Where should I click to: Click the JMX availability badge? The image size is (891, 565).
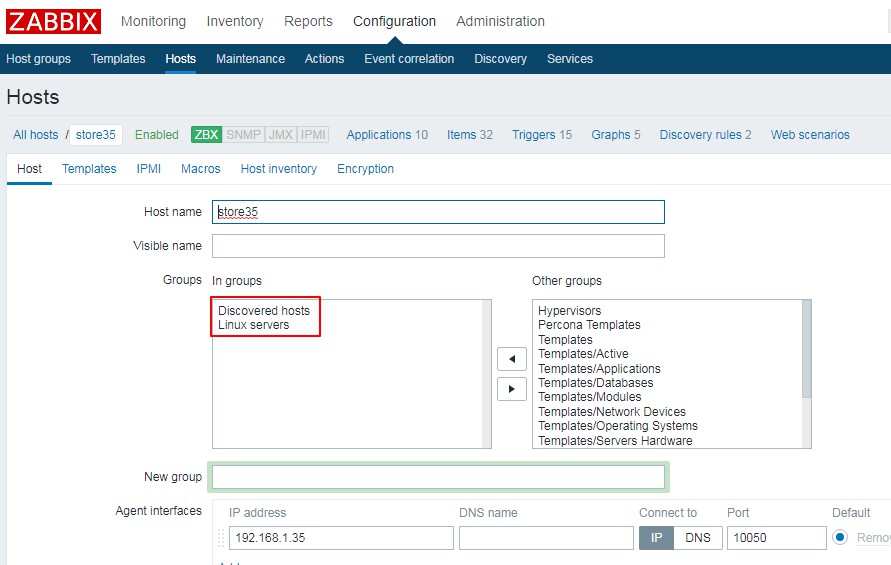280,135
